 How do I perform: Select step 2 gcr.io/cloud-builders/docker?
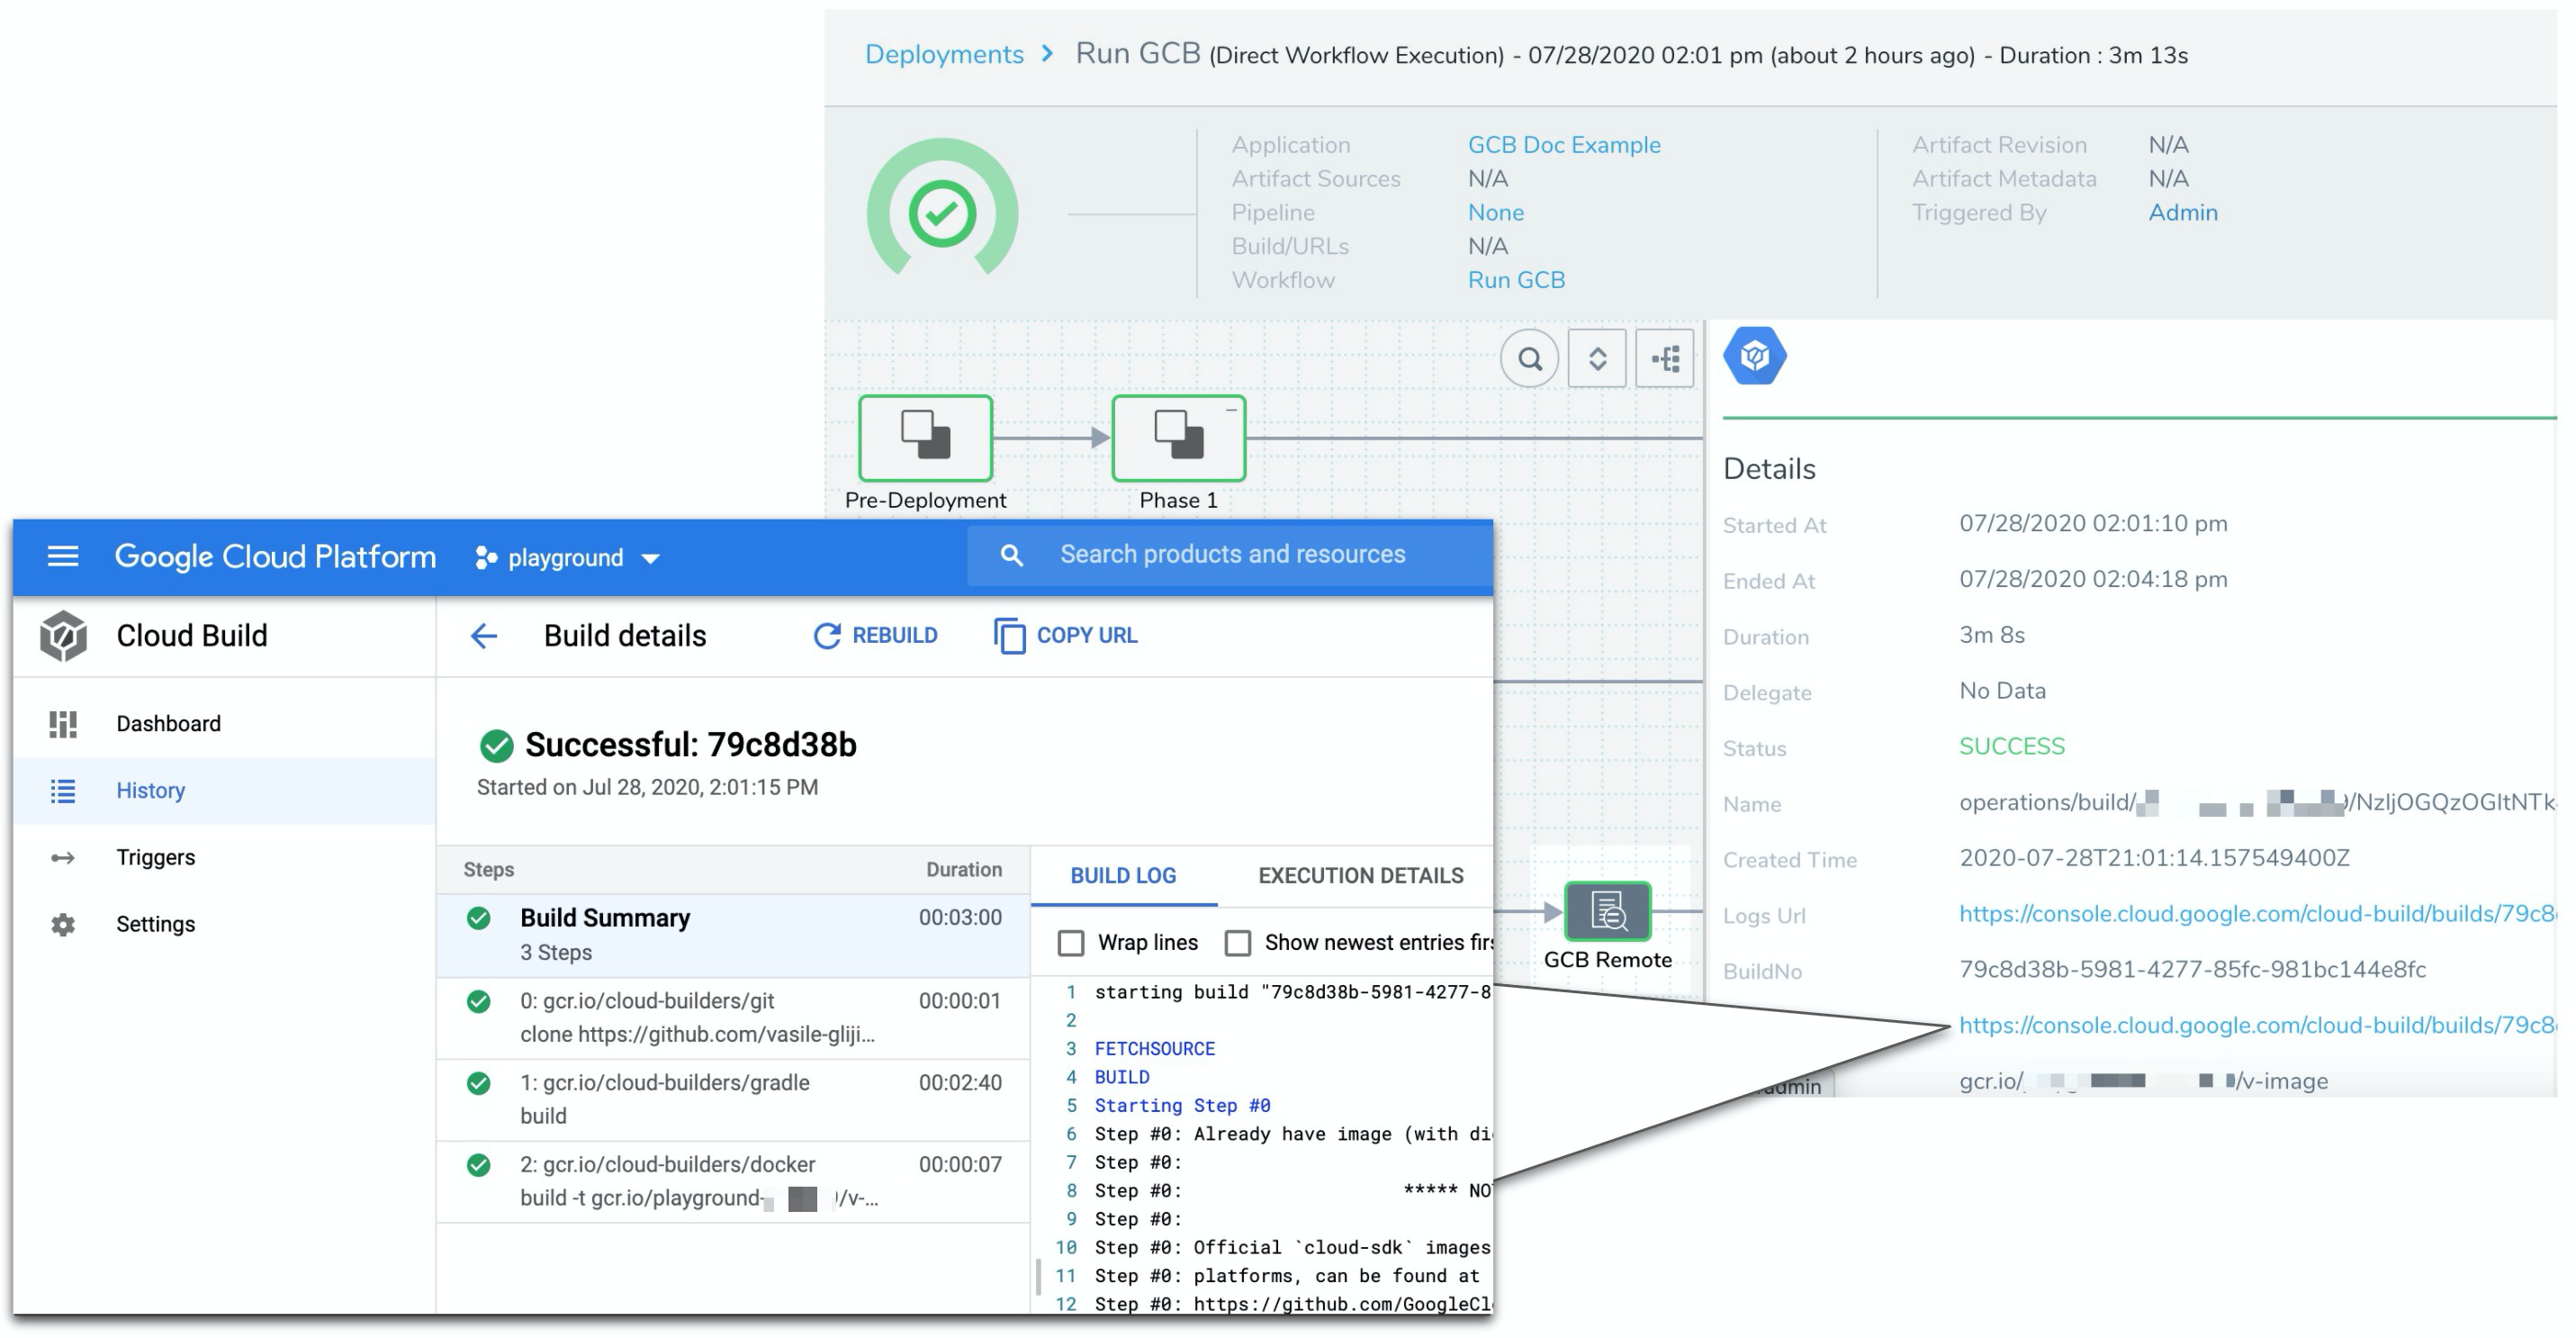point(733,1182)
